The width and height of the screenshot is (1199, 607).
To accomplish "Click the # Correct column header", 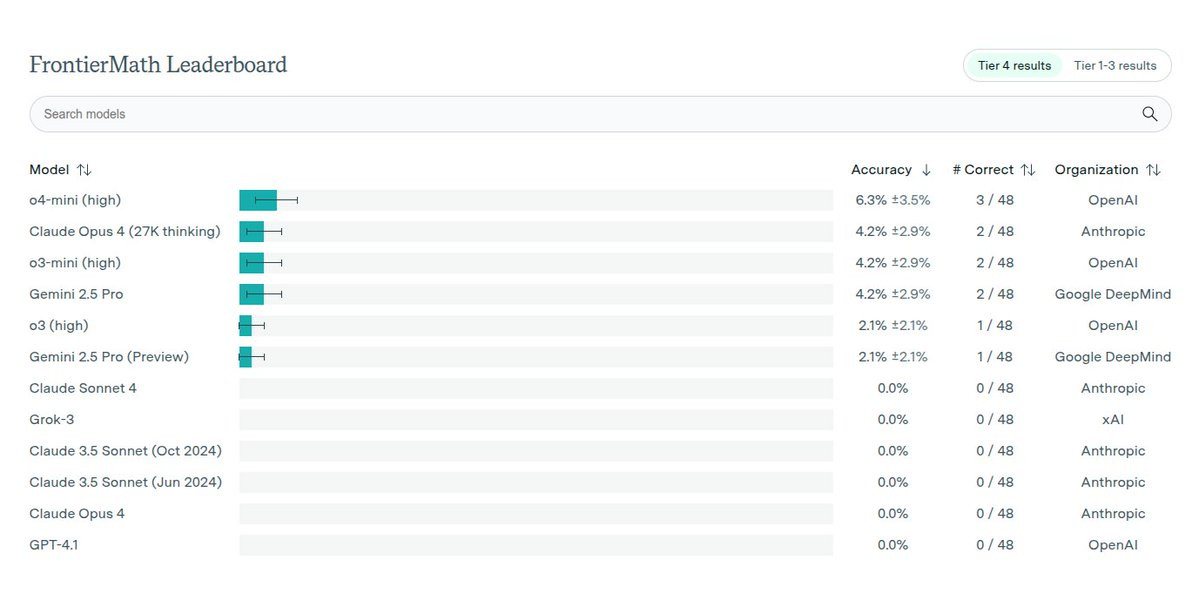I will (x=983, y=170).
